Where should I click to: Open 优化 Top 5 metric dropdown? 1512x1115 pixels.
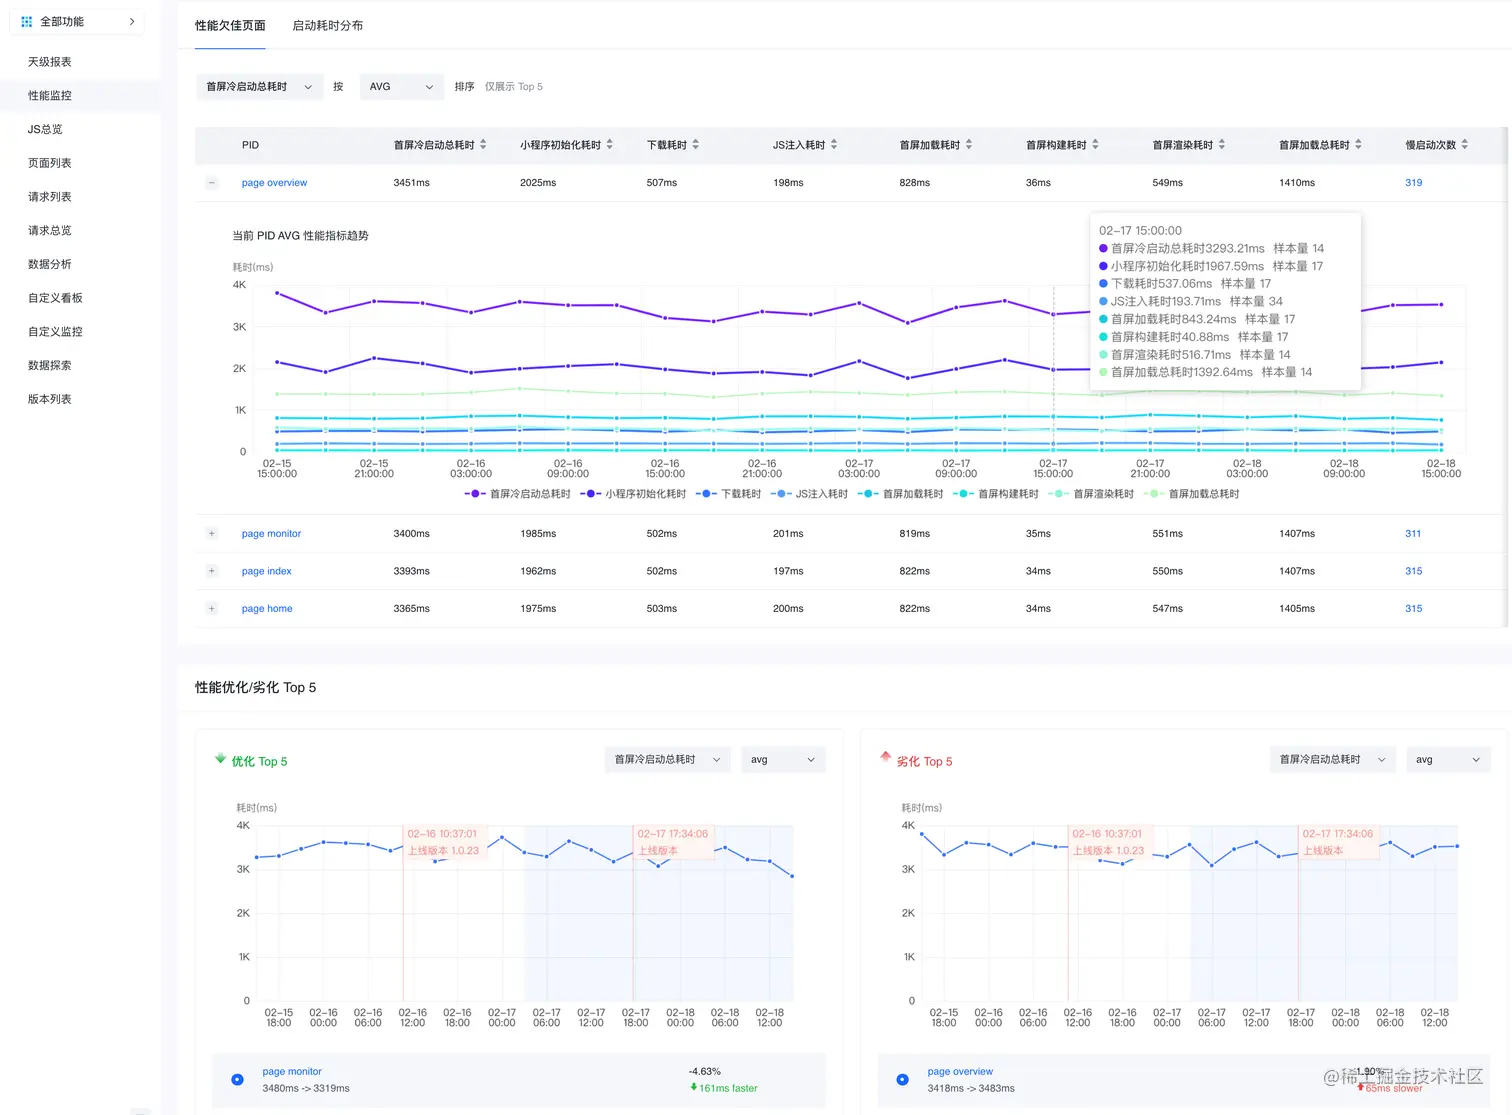tap(667, 760)
